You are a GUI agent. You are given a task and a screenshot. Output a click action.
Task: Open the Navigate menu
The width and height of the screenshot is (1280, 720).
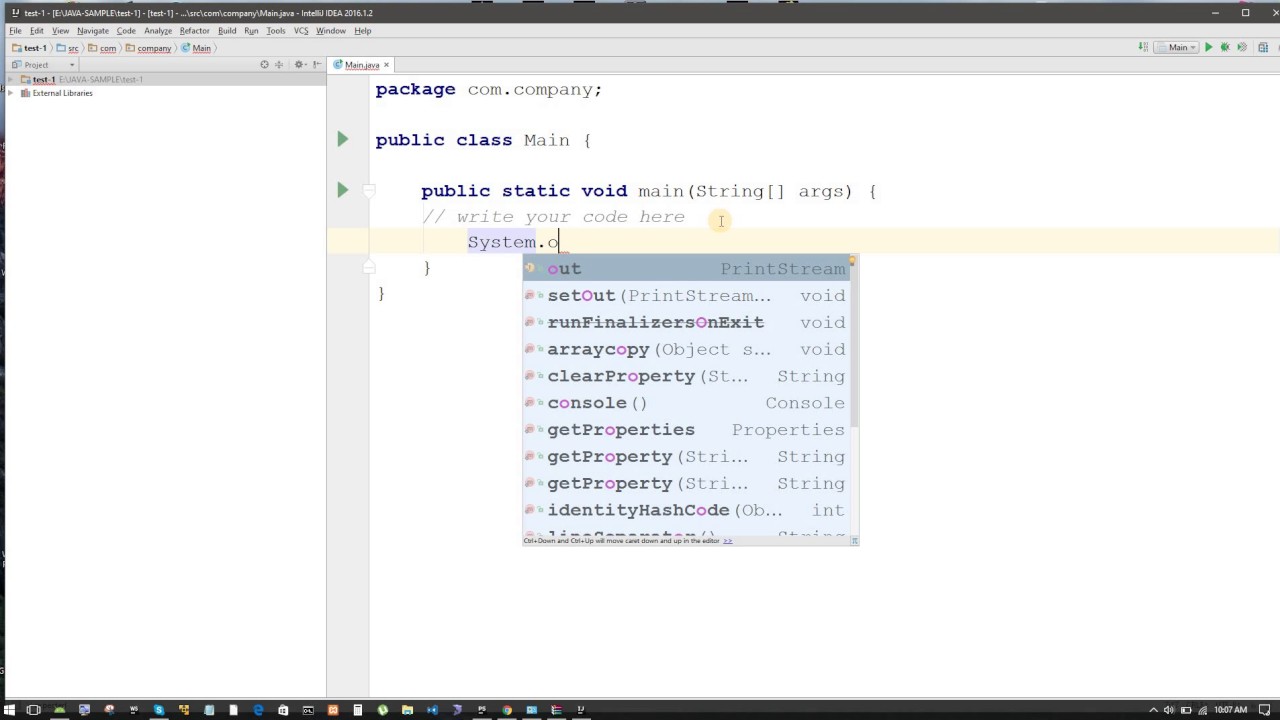[92, 31]
